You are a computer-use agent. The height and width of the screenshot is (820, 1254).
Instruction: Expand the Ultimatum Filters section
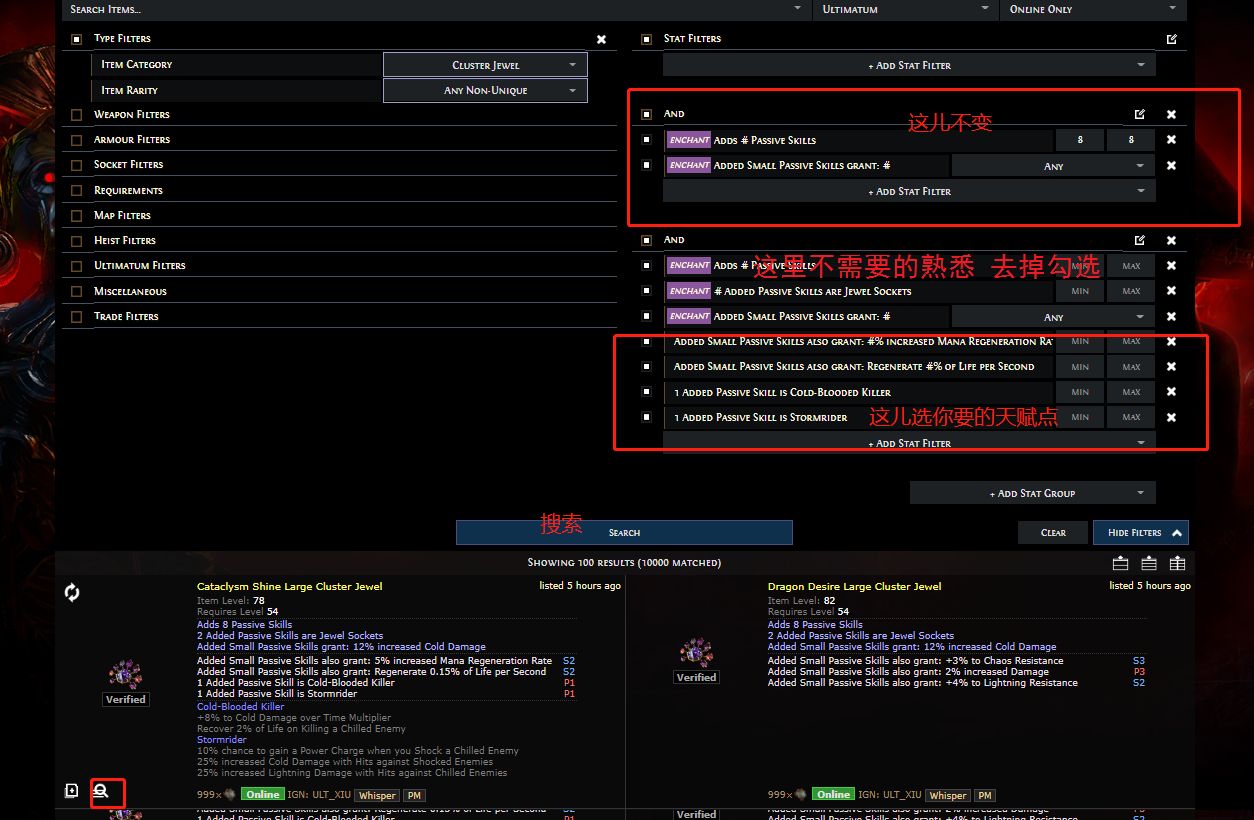(x=139, y=265)
